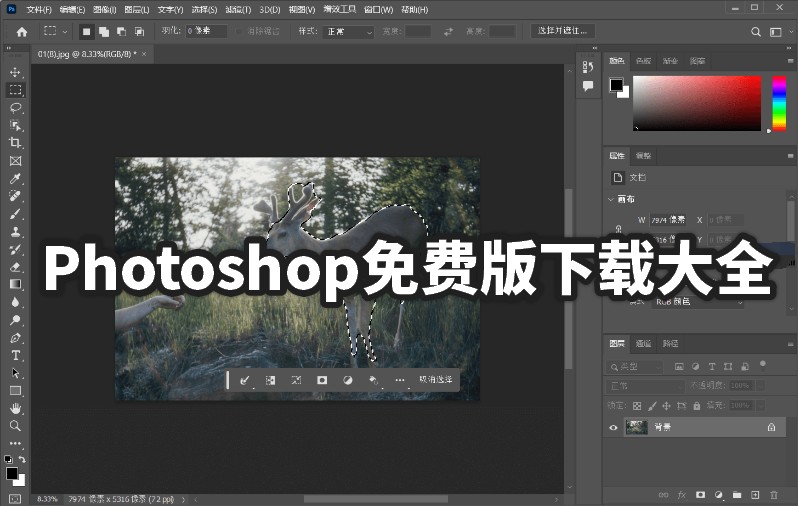Open the 文件(F) menu
This screenshot has width=798, height=506.
39,9
